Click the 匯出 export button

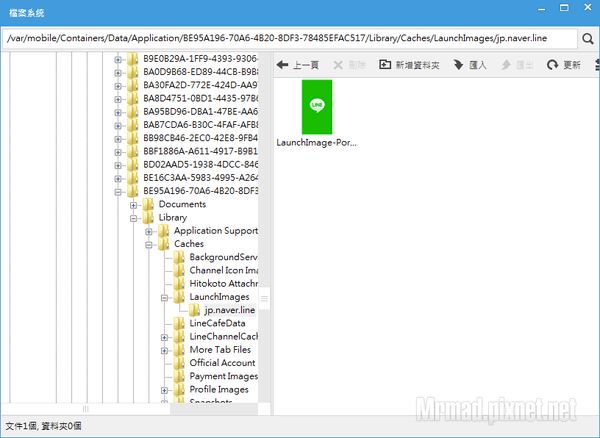(517, 65)
